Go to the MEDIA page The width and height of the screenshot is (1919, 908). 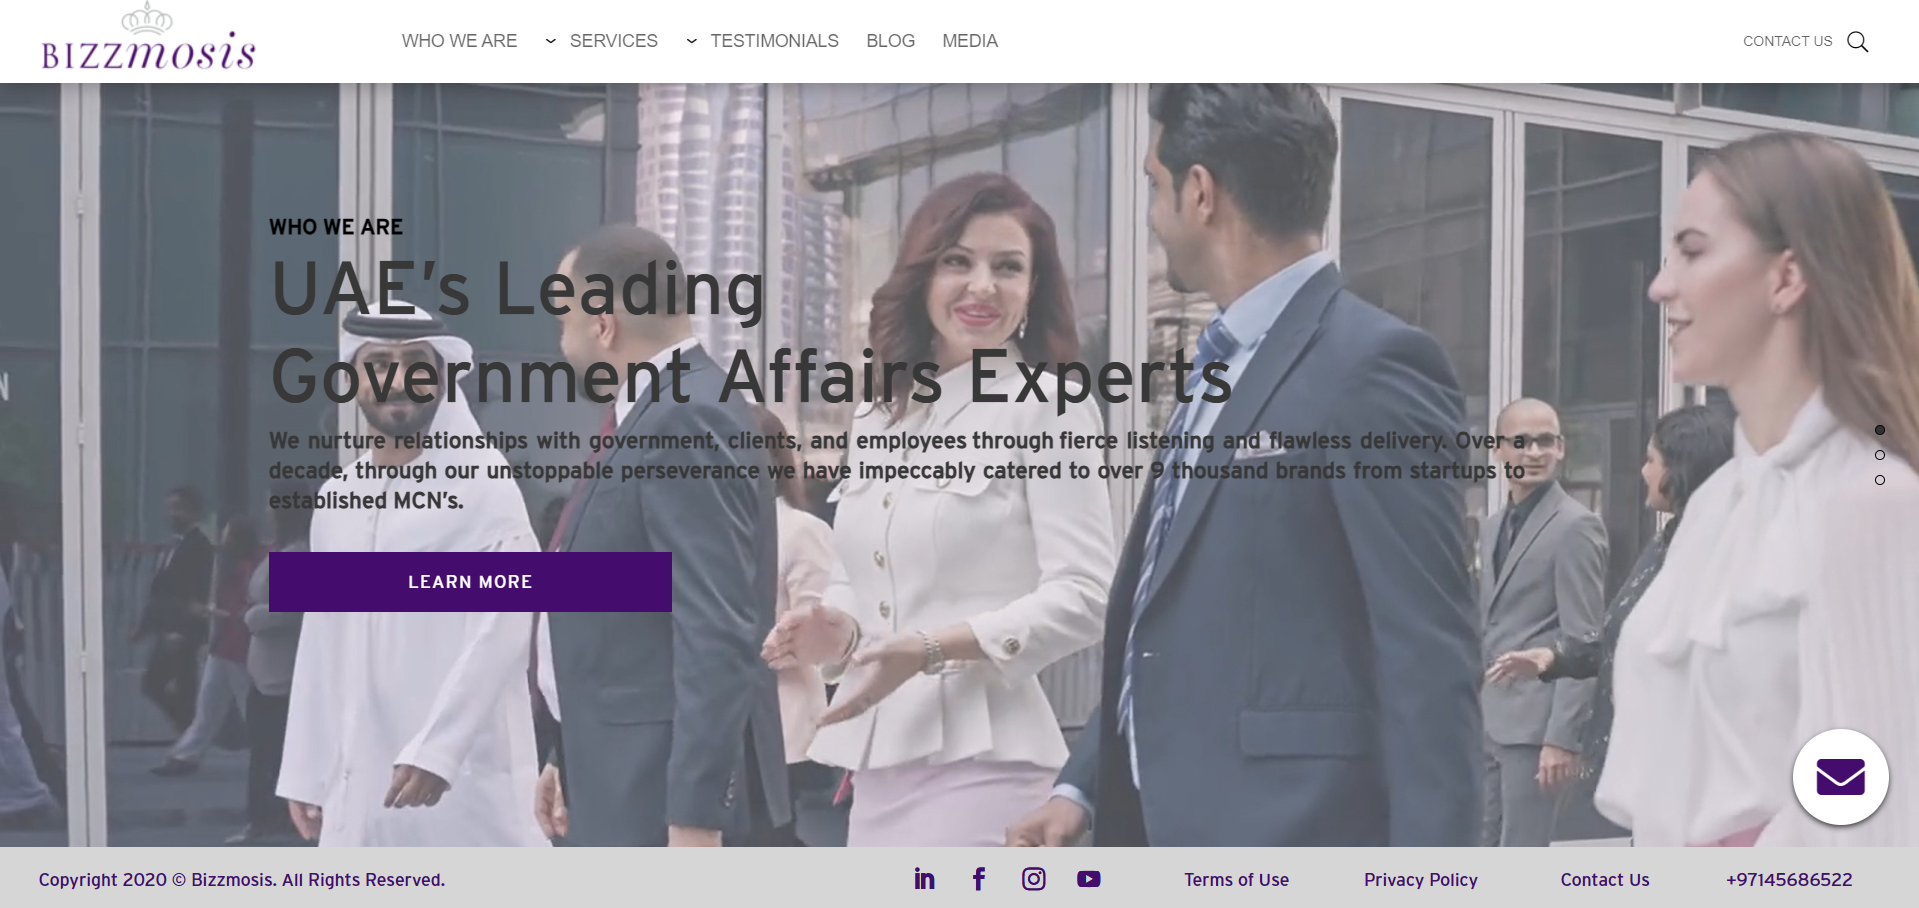point(970,41)
